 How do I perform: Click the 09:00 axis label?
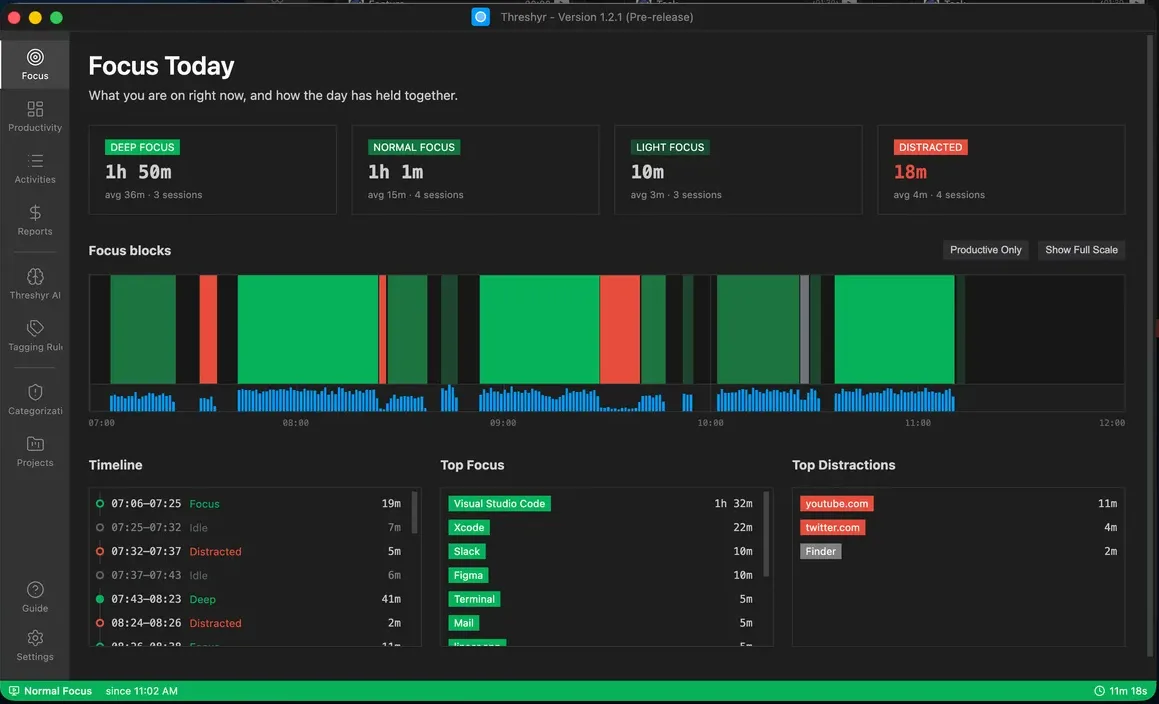503,423
